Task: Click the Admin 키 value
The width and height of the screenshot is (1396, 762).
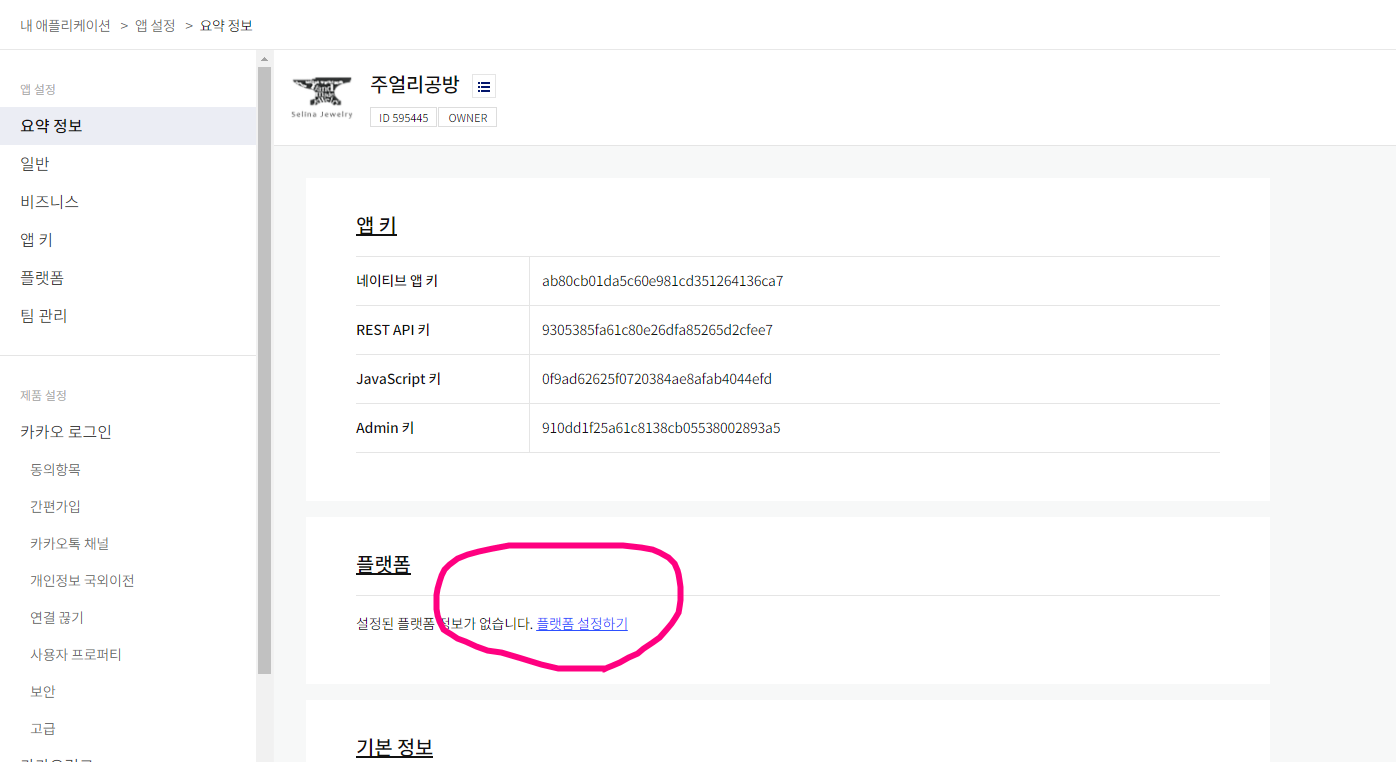Action: (661, 428)
